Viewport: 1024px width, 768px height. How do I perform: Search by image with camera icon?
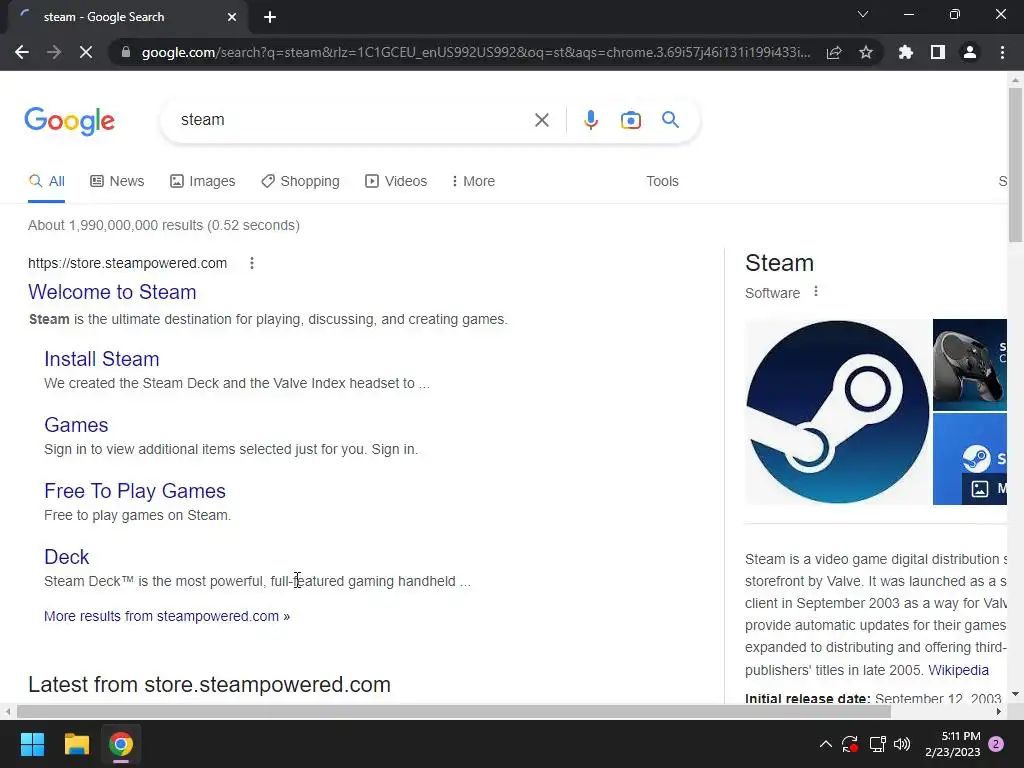click(630, 120)
